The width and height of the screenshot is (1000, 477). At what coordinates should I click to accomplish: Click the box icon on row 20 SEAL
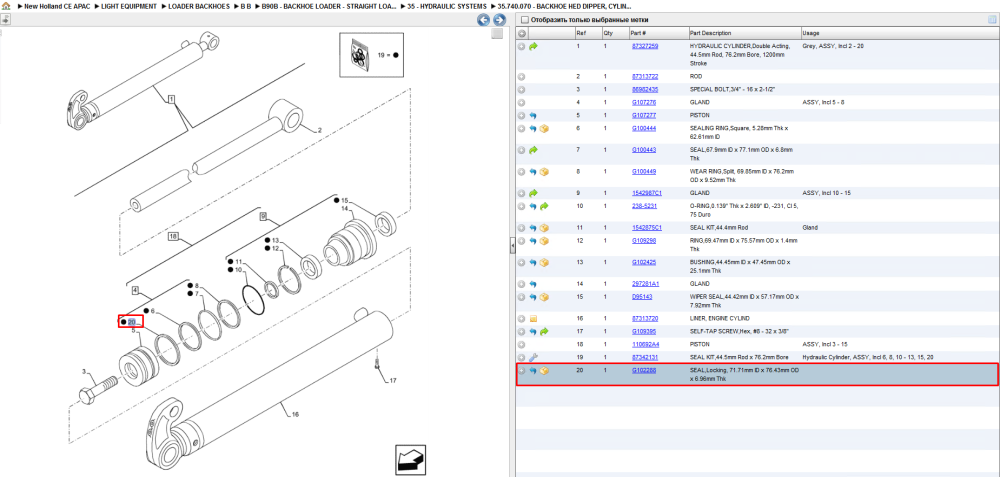[544, 371]
